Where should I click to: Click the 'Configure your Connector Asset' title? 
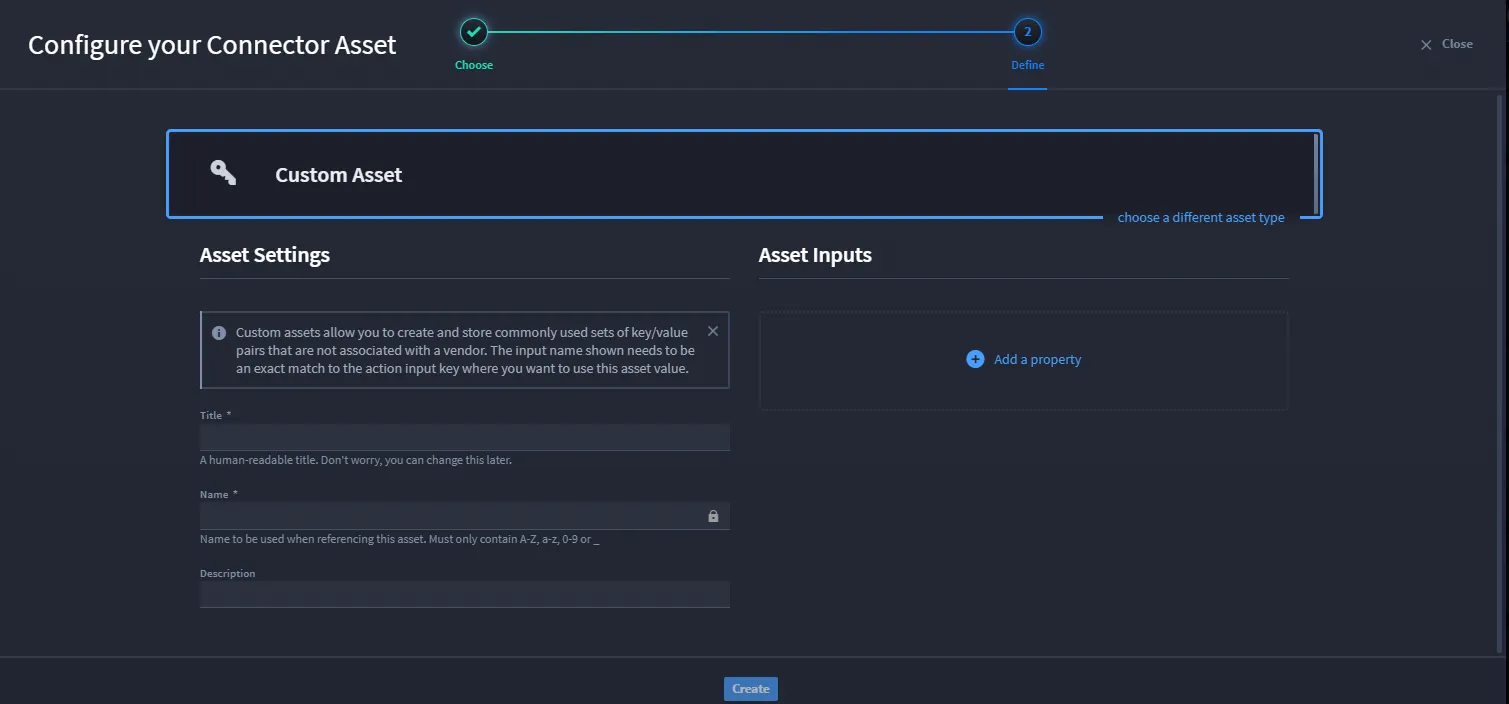coord(212,45)
